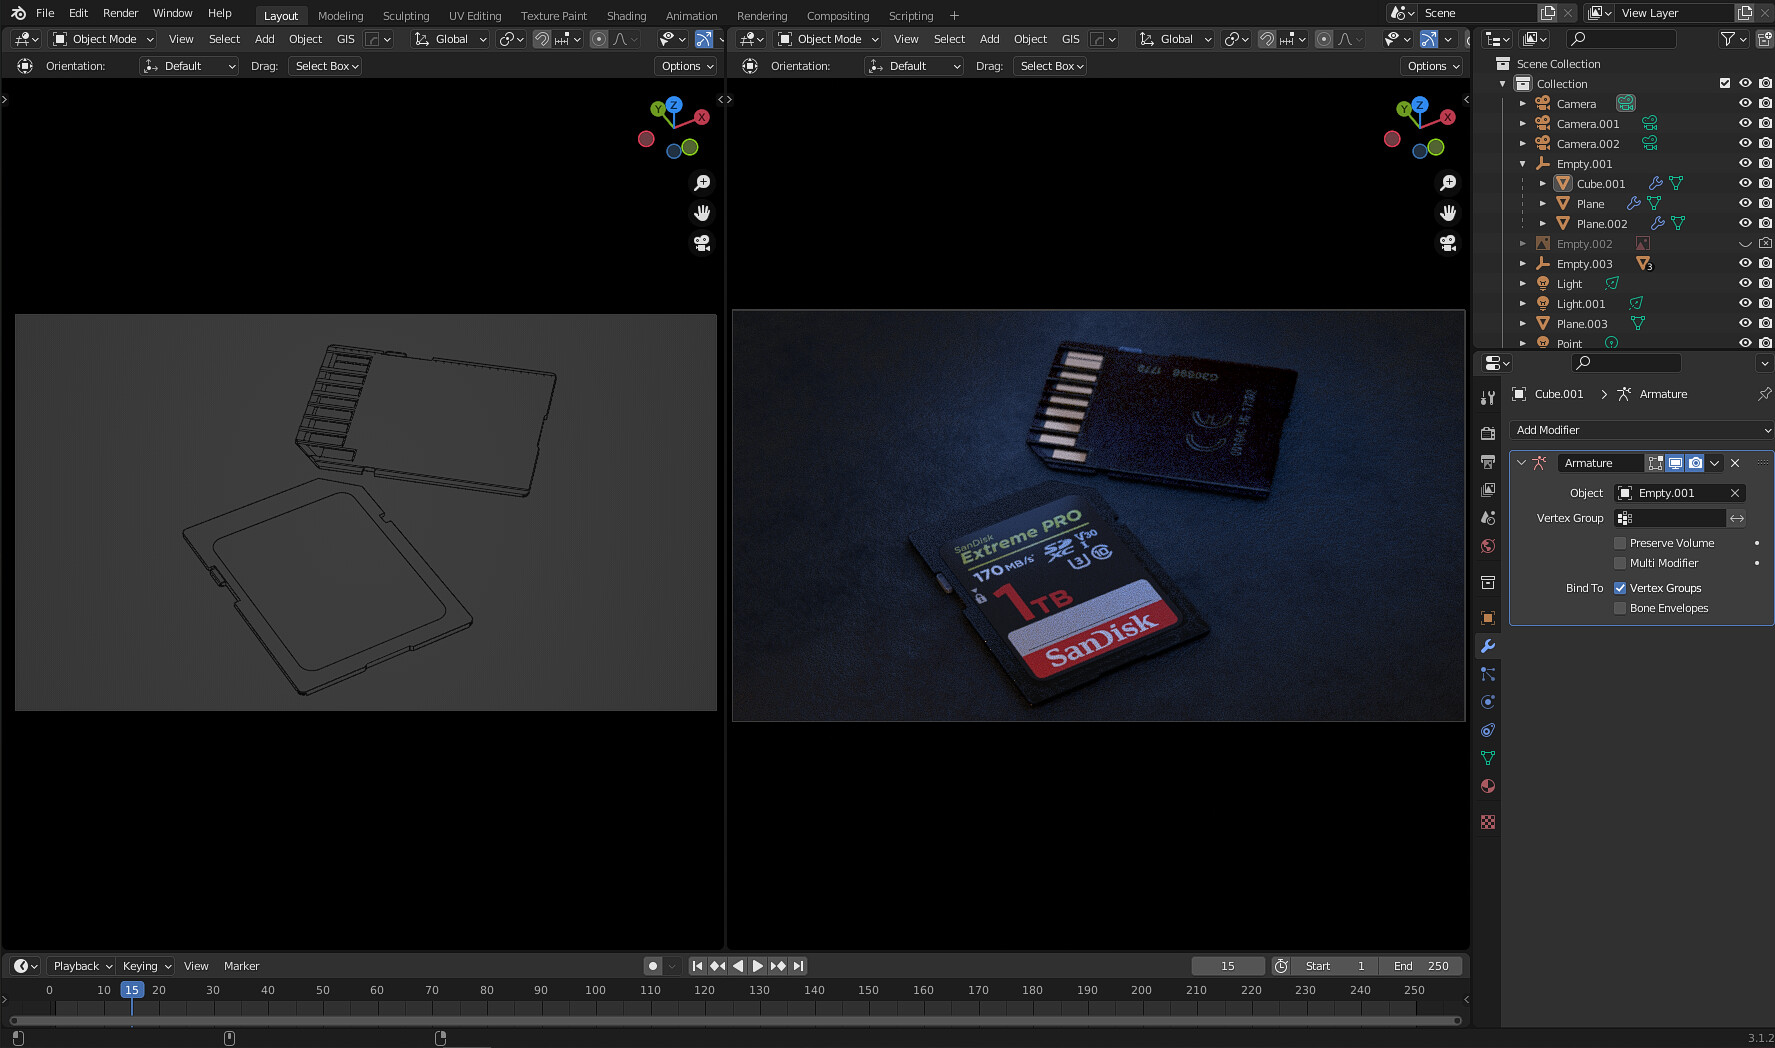The height and width of the screenshot is (1048, 1775).
Task: Switch to the Compositing workspace tab
Action: coord(838,15)
